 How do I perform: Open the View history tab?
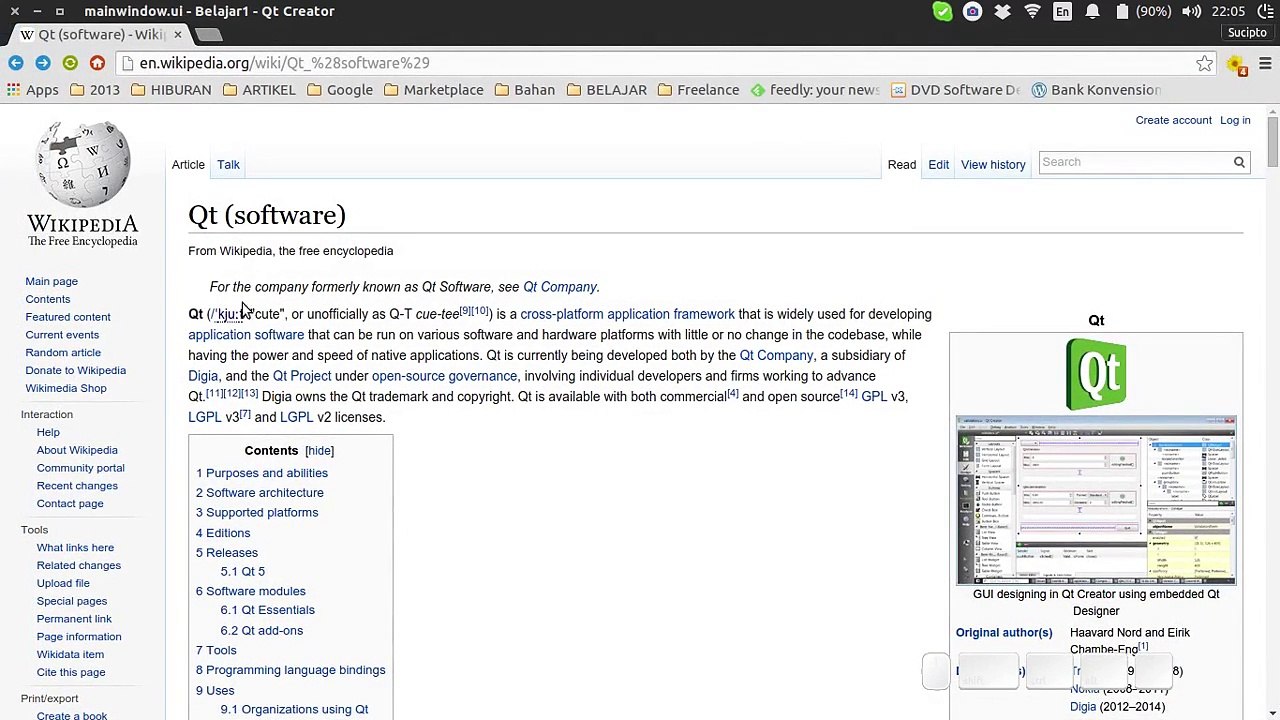pos(993,165)
